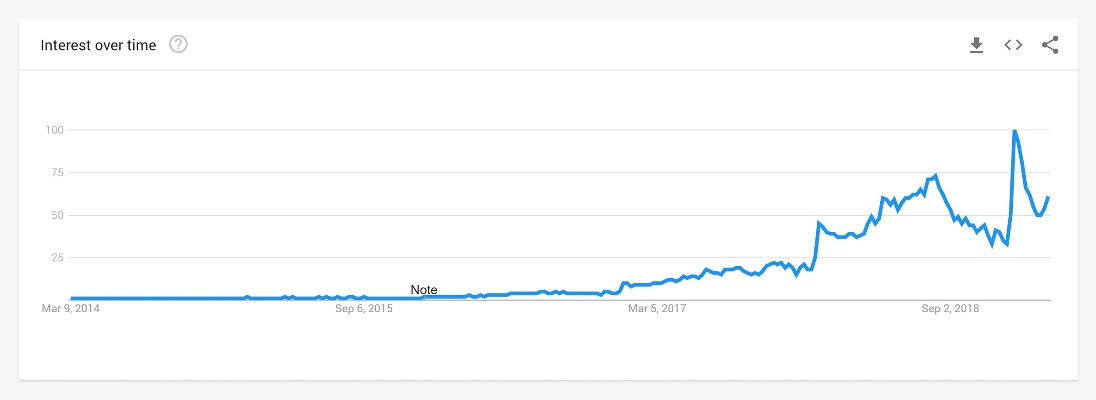This screenshot has height=400, width=1096.
Task: Click the 25 value axis label
Action: [57, 258]
